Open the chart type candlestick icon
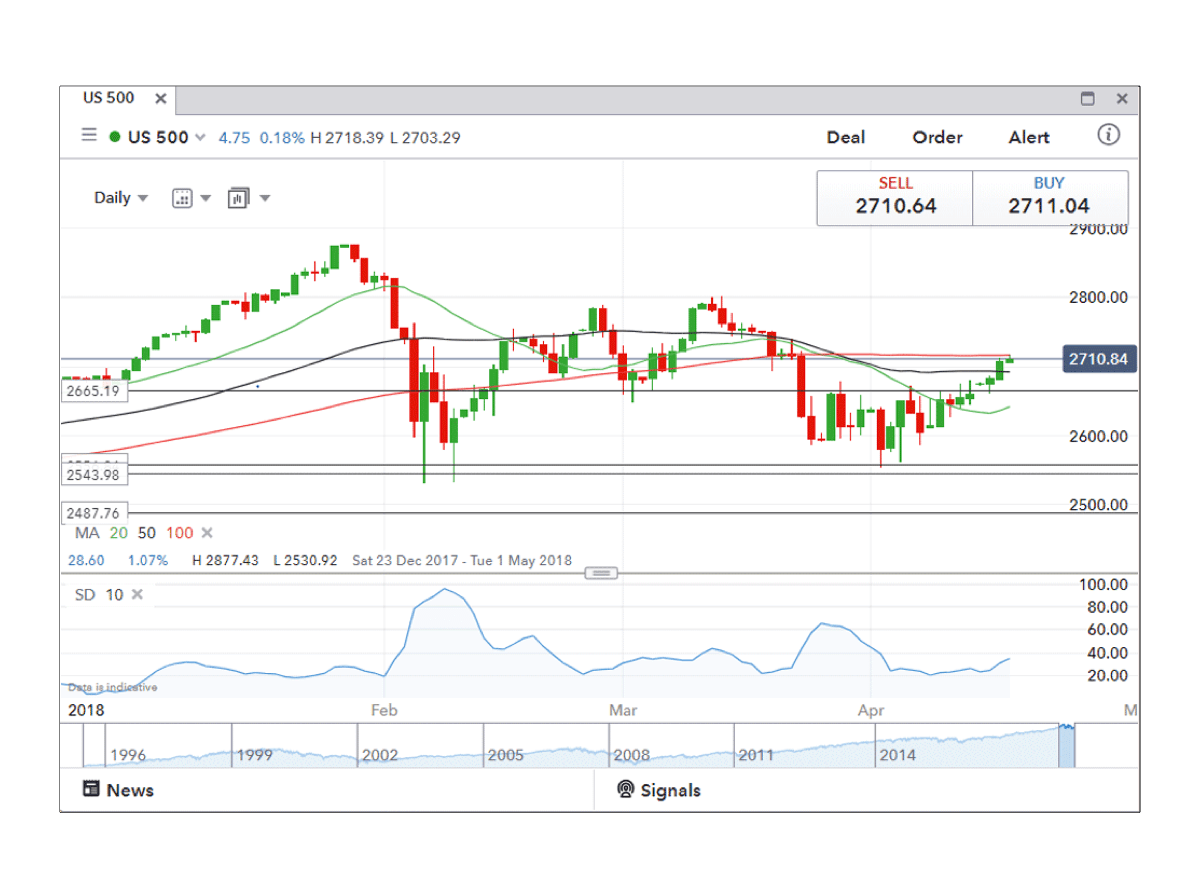 tap(238, 198)
